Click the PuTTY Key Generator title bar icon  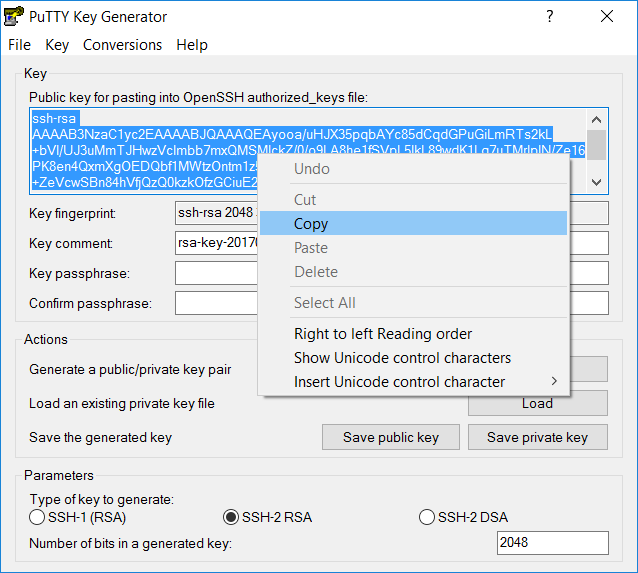point(13,17)
